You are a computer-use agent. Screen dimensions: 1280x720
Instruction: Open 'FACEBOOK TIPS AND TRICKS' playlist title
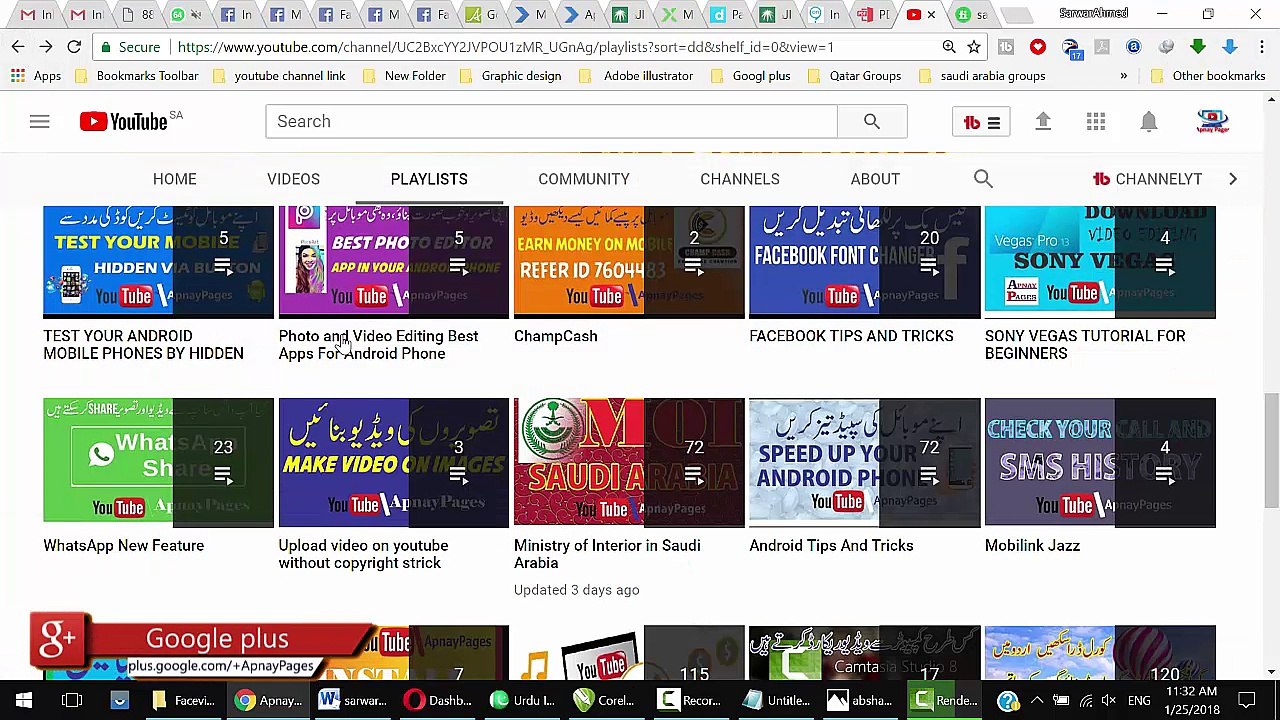(x=851, y=336)
